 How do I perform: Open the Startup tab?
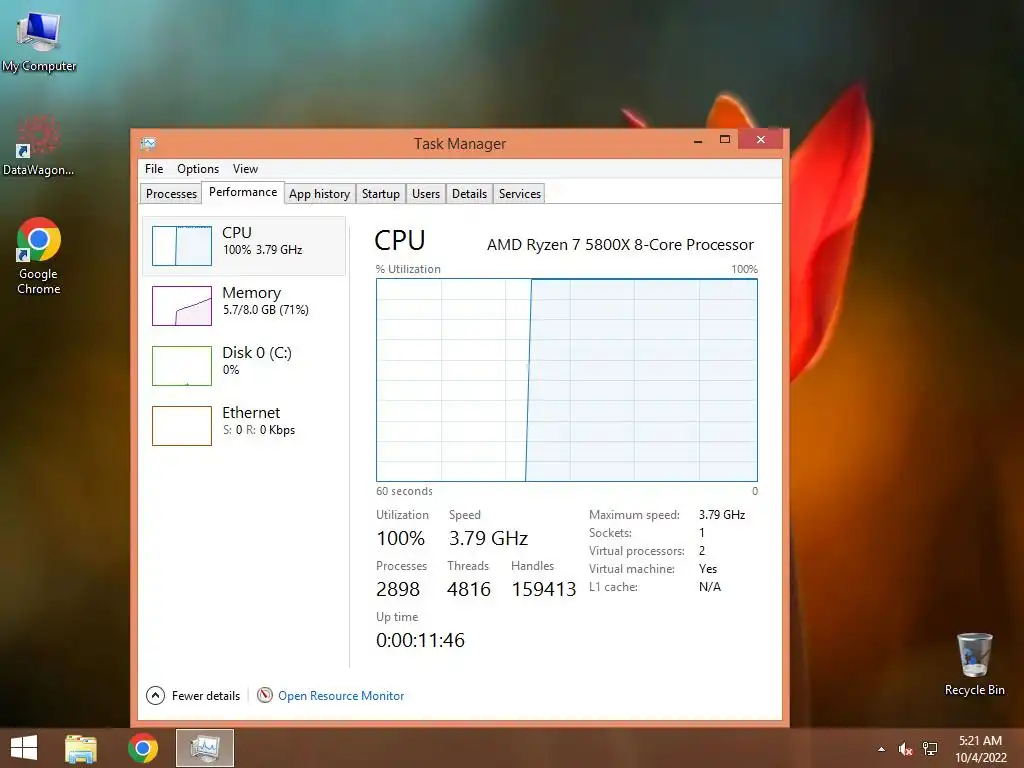point(381,193)
